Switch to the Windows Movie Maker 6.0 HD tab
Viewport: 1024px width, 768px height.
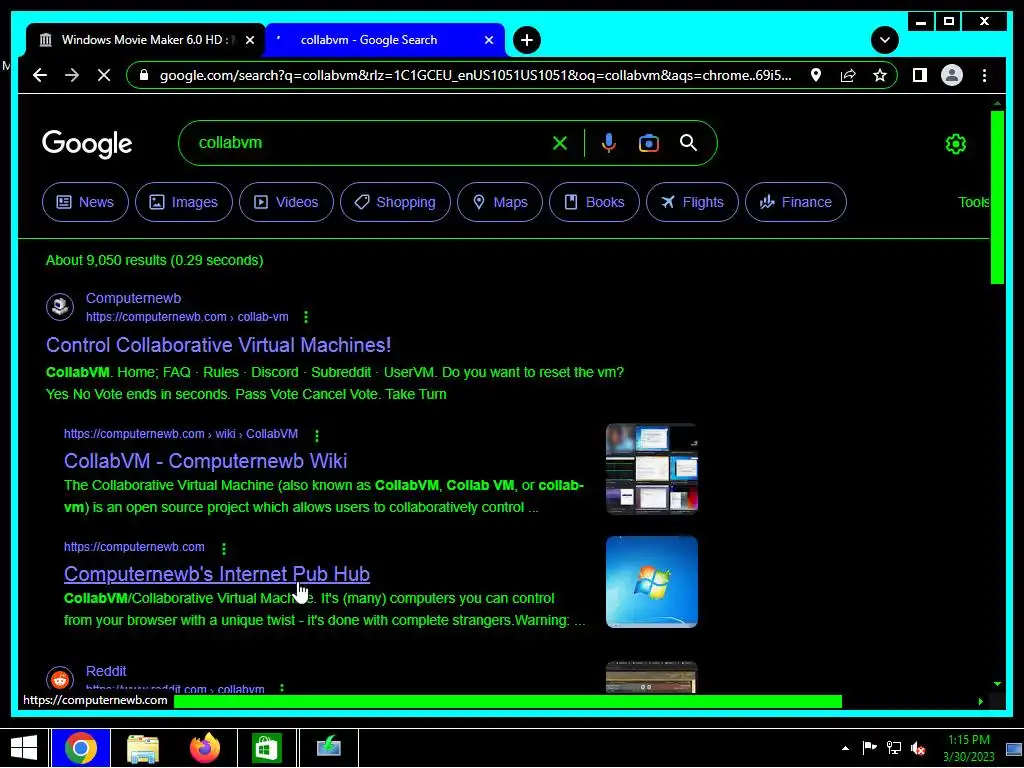pos(144,40)
